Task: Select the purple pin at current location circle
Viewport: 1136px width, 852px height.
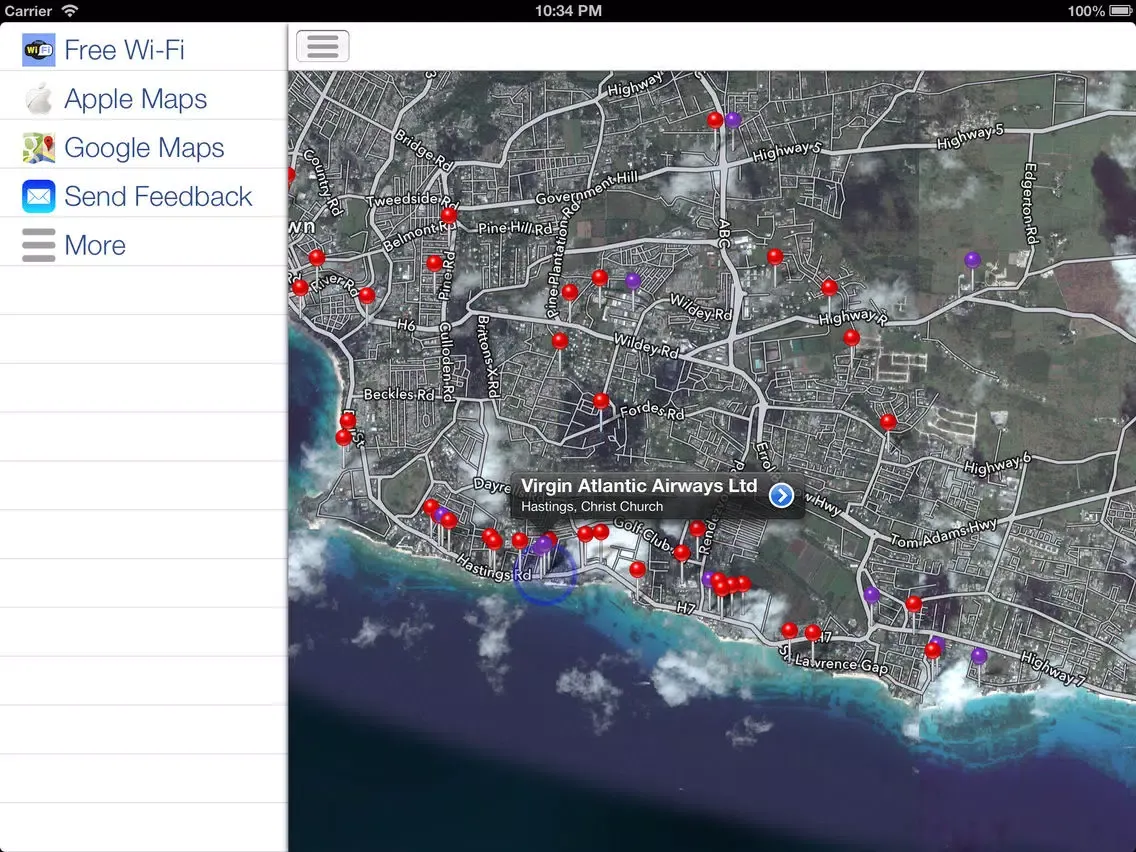Action: pyautogui.click(x=543, y=544)
